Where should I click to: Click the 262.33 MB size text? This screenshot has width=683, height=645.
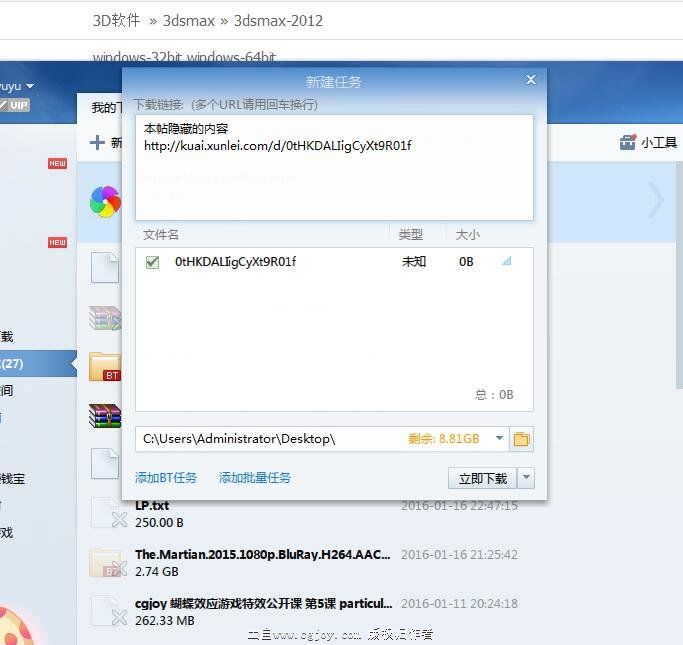point(165,621)
